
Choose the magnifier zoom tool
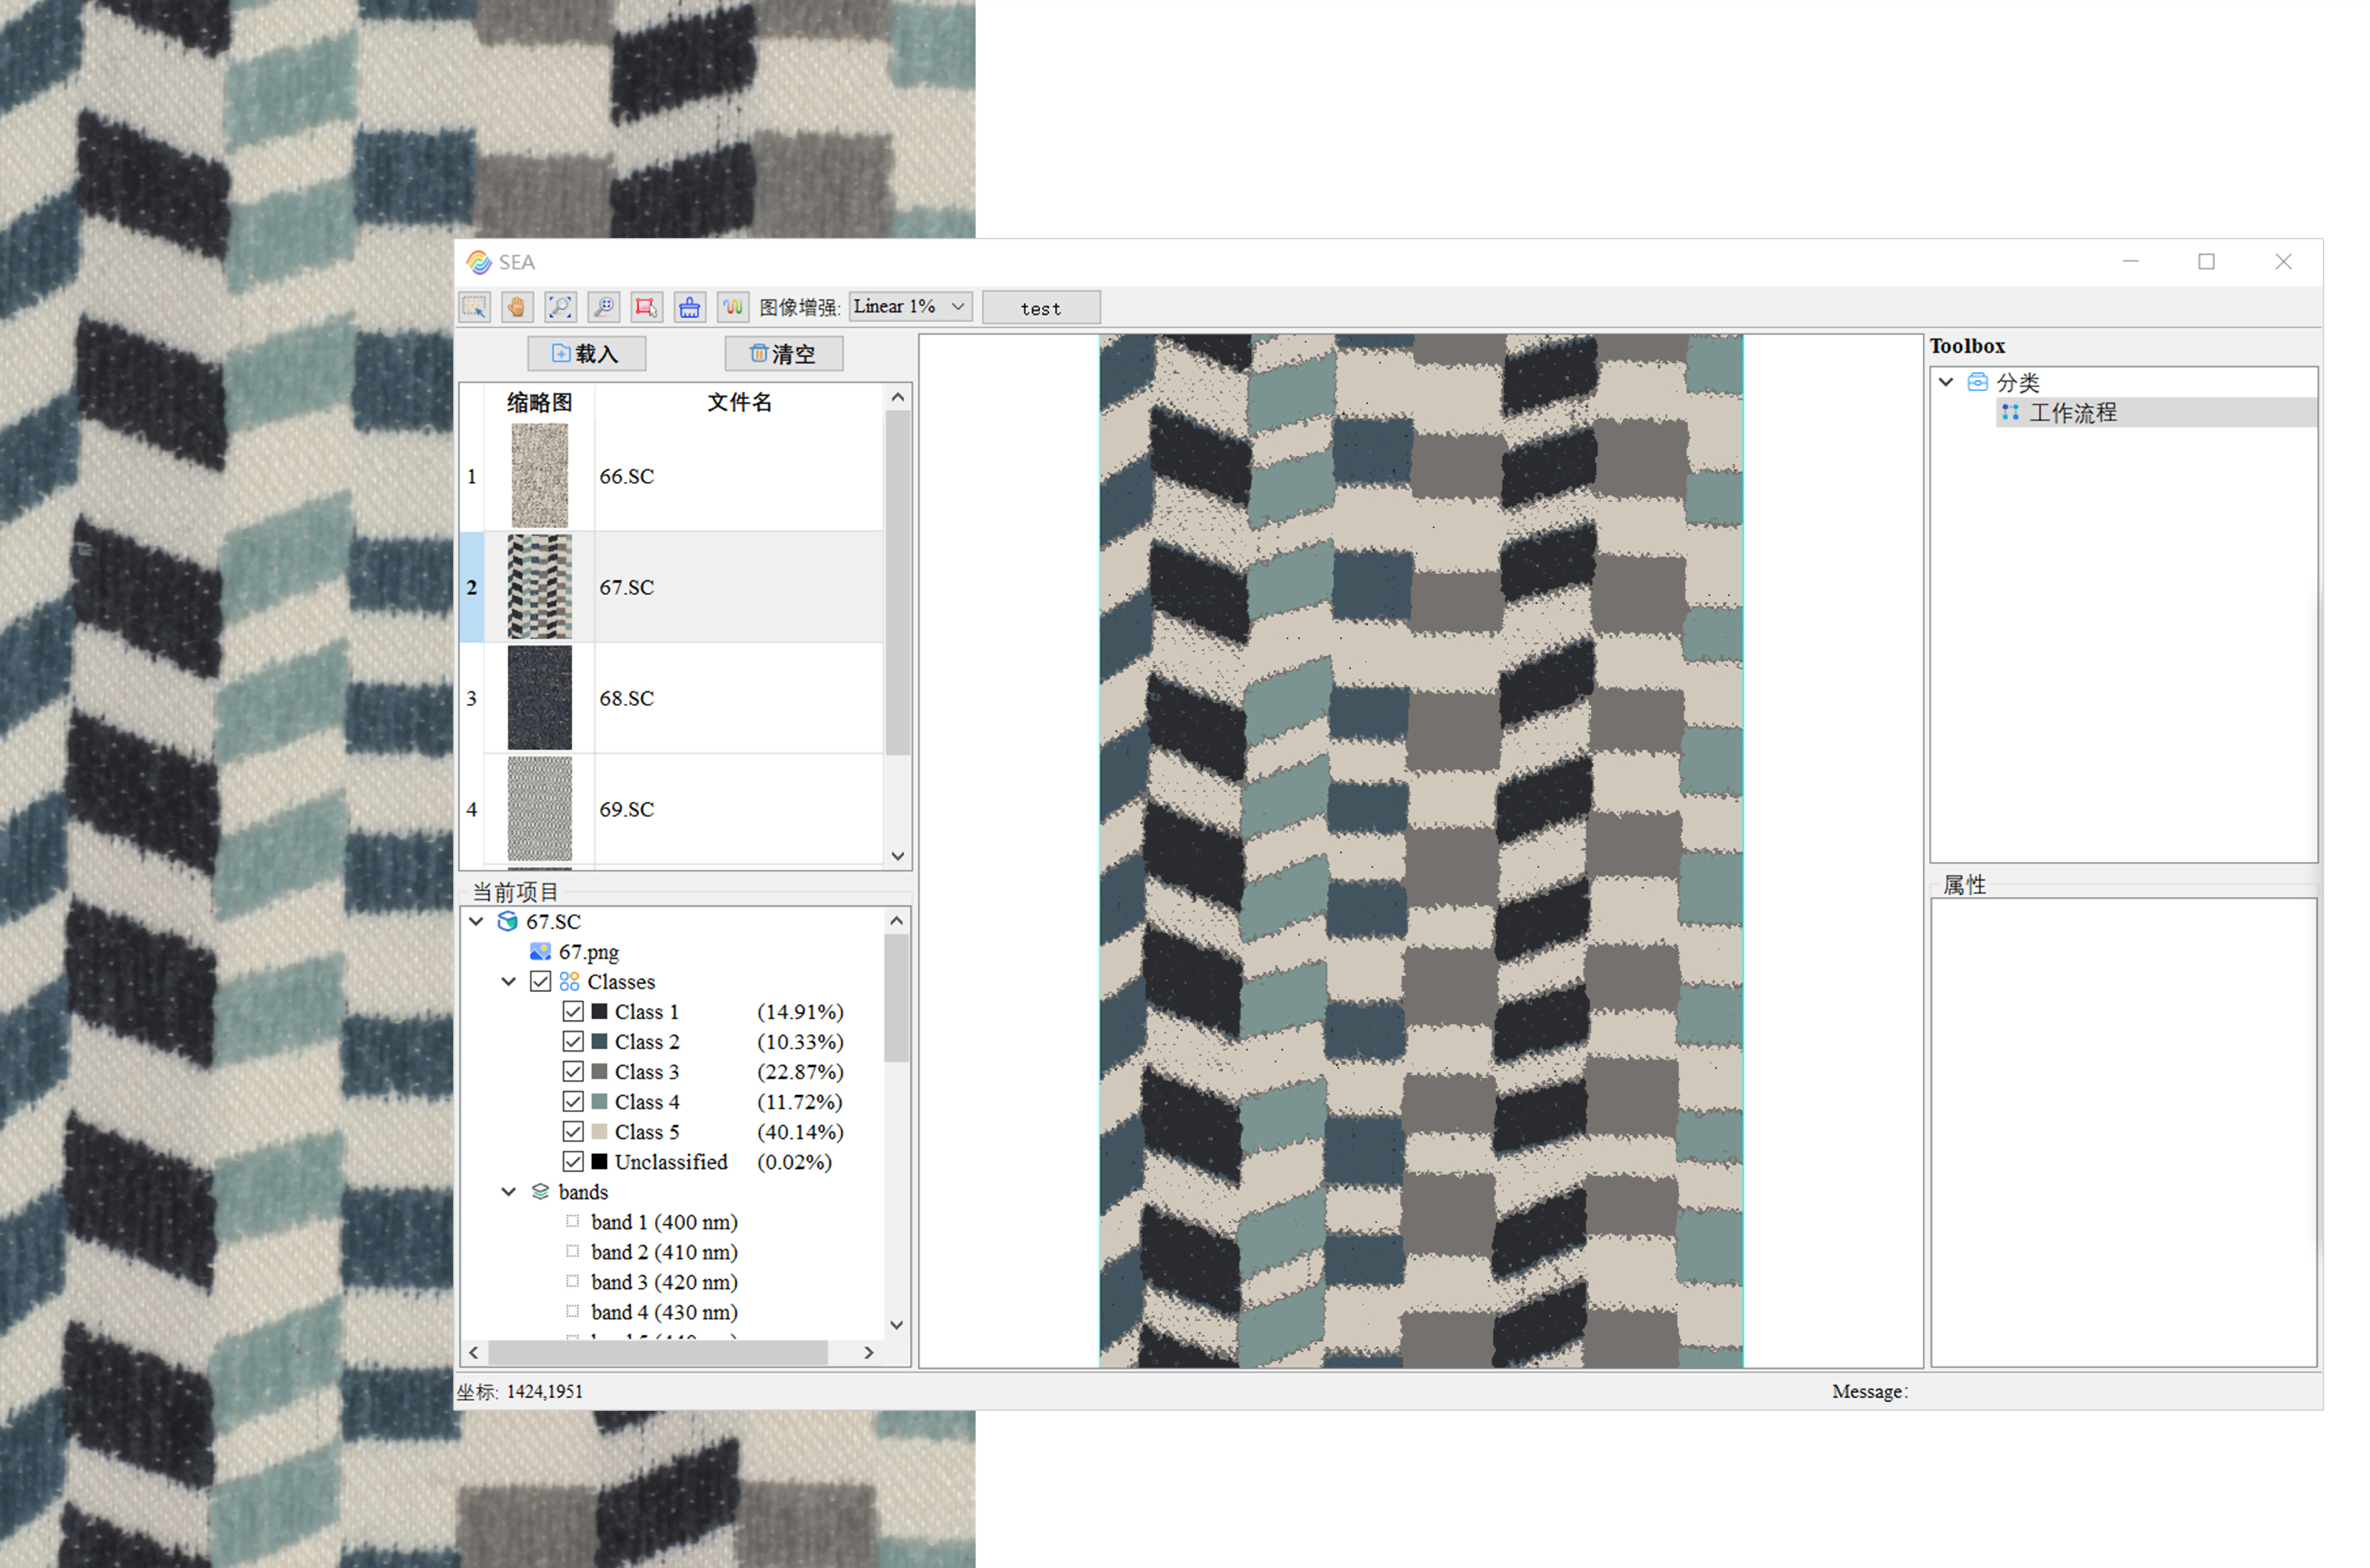603,307
